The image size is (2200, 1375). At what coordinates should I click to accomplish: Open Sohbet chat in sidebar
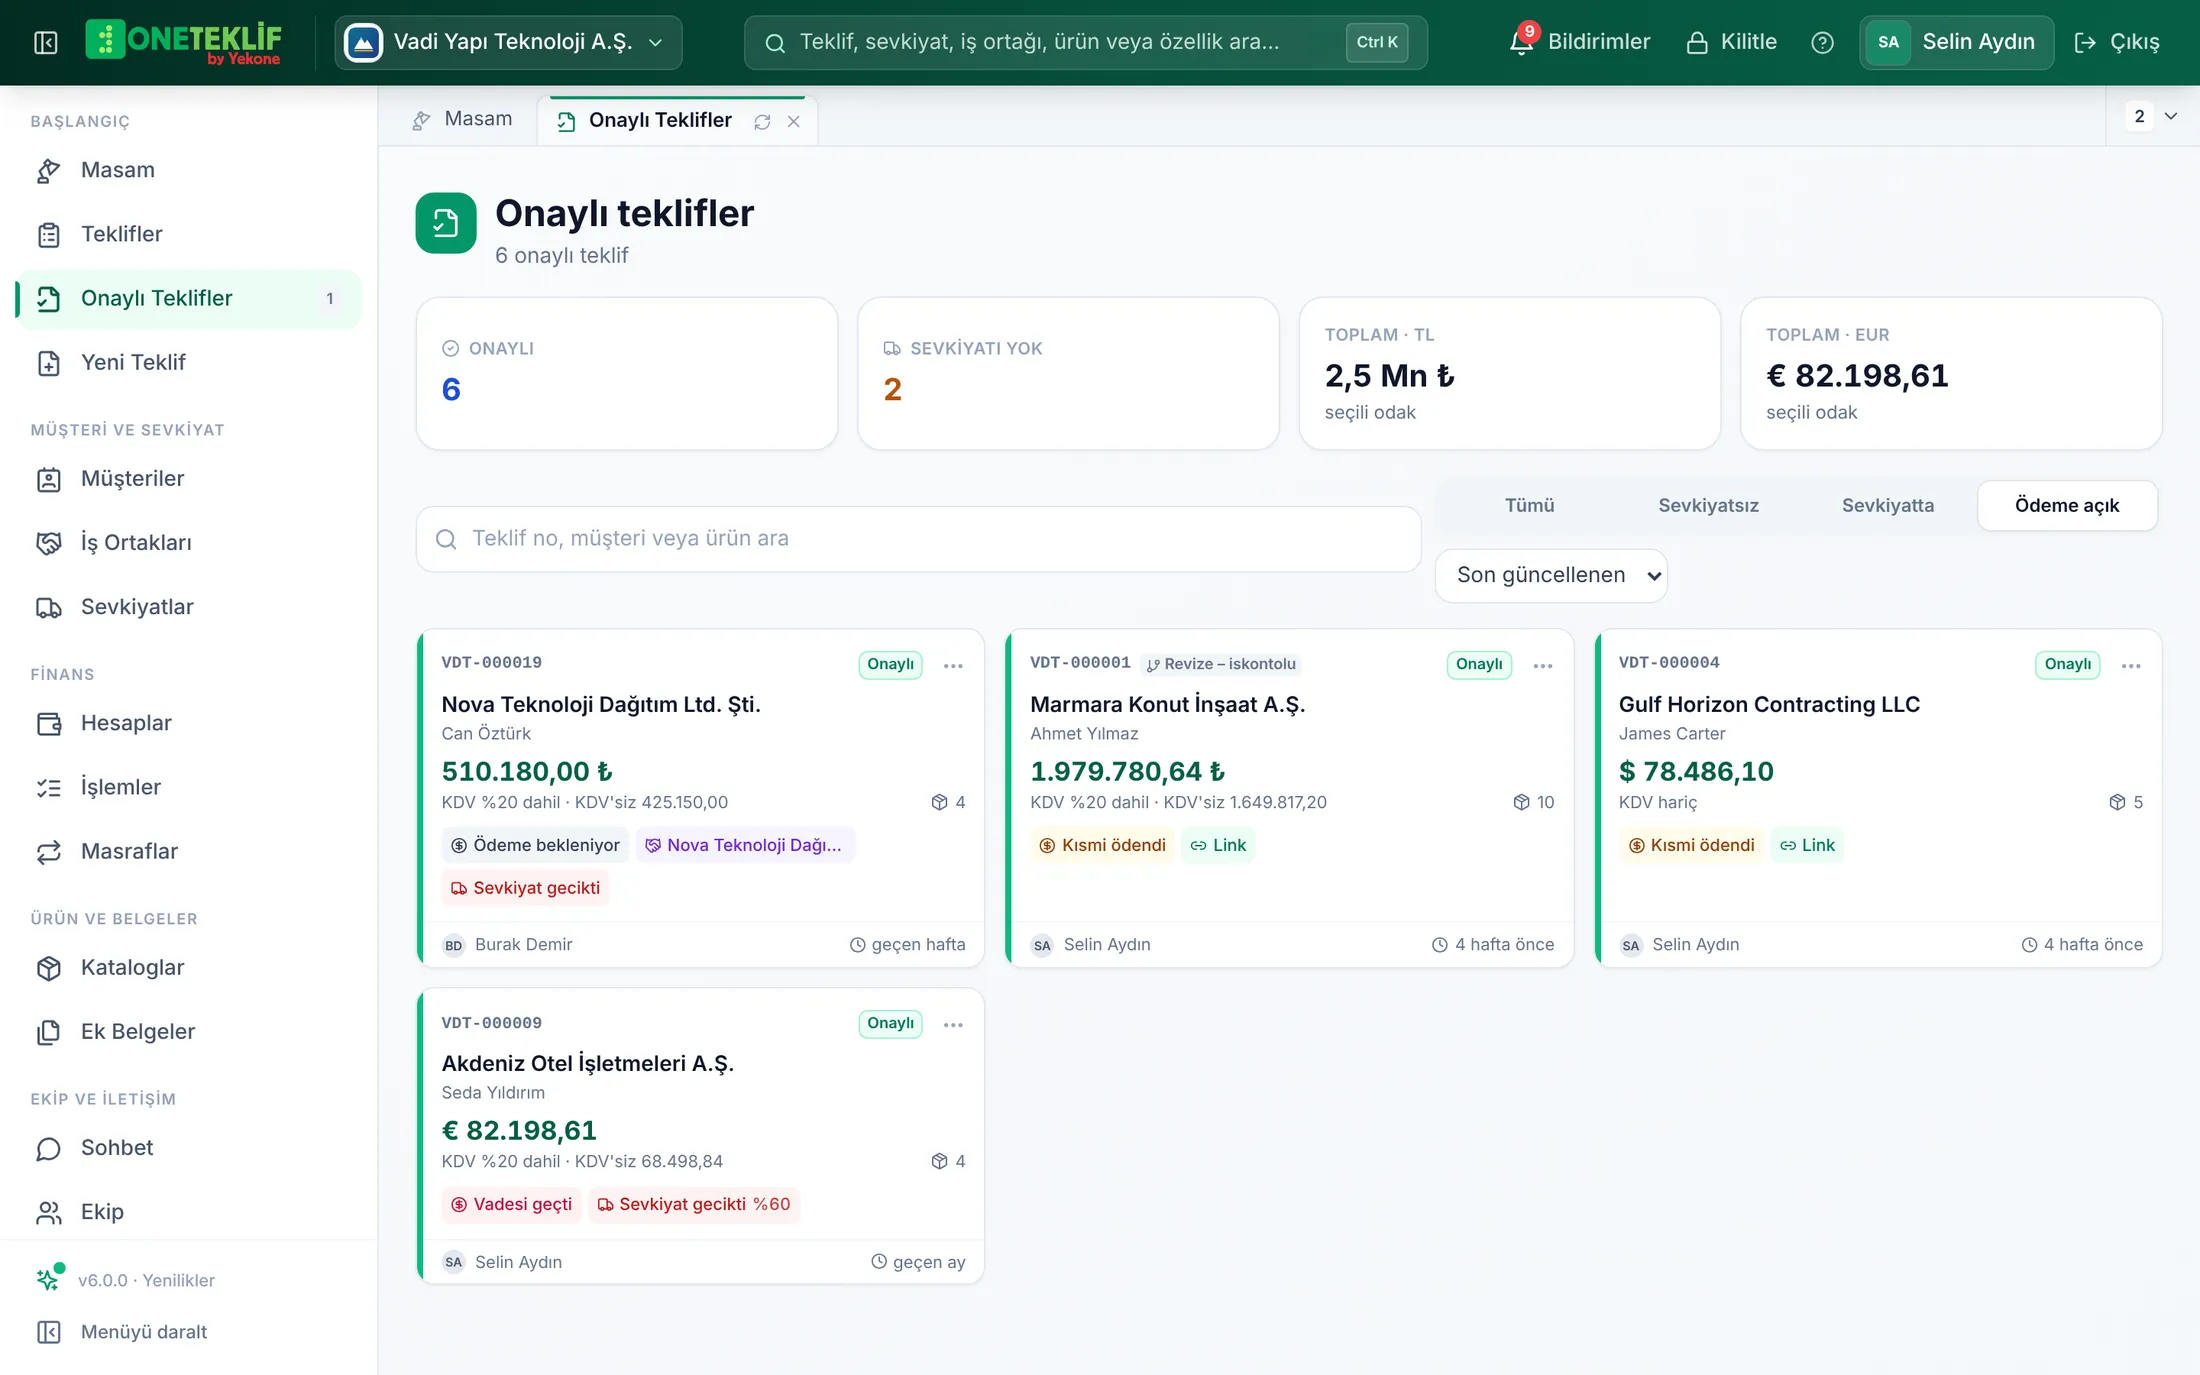pyautogui.click(x=189, y=1147)
